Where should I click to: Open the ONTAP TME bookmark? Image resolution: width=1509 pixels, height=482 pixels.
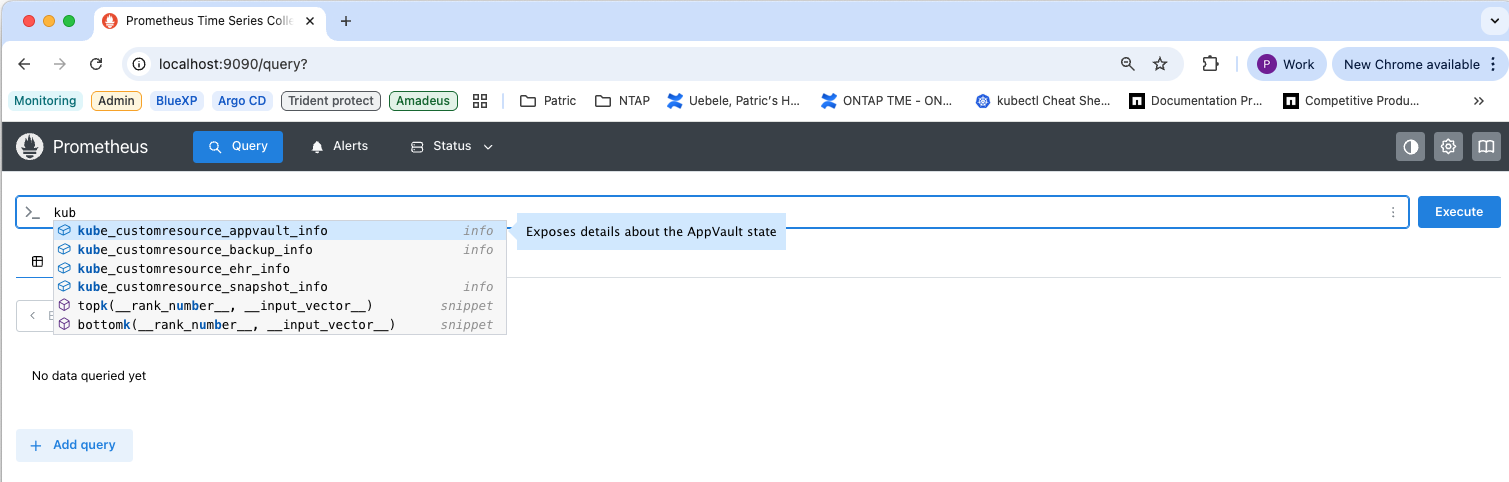pos(887,101)
